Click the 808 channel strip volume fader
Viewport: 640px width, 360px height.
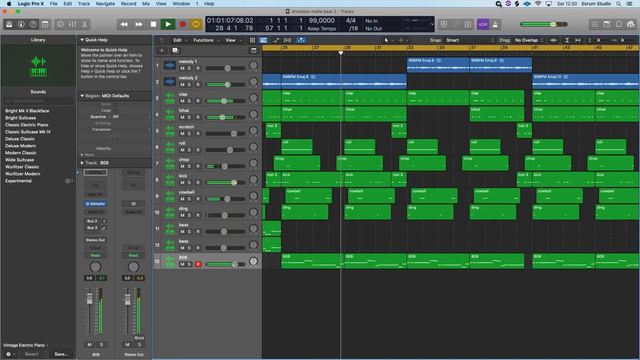pyautogui.click(x=89, y=298)
